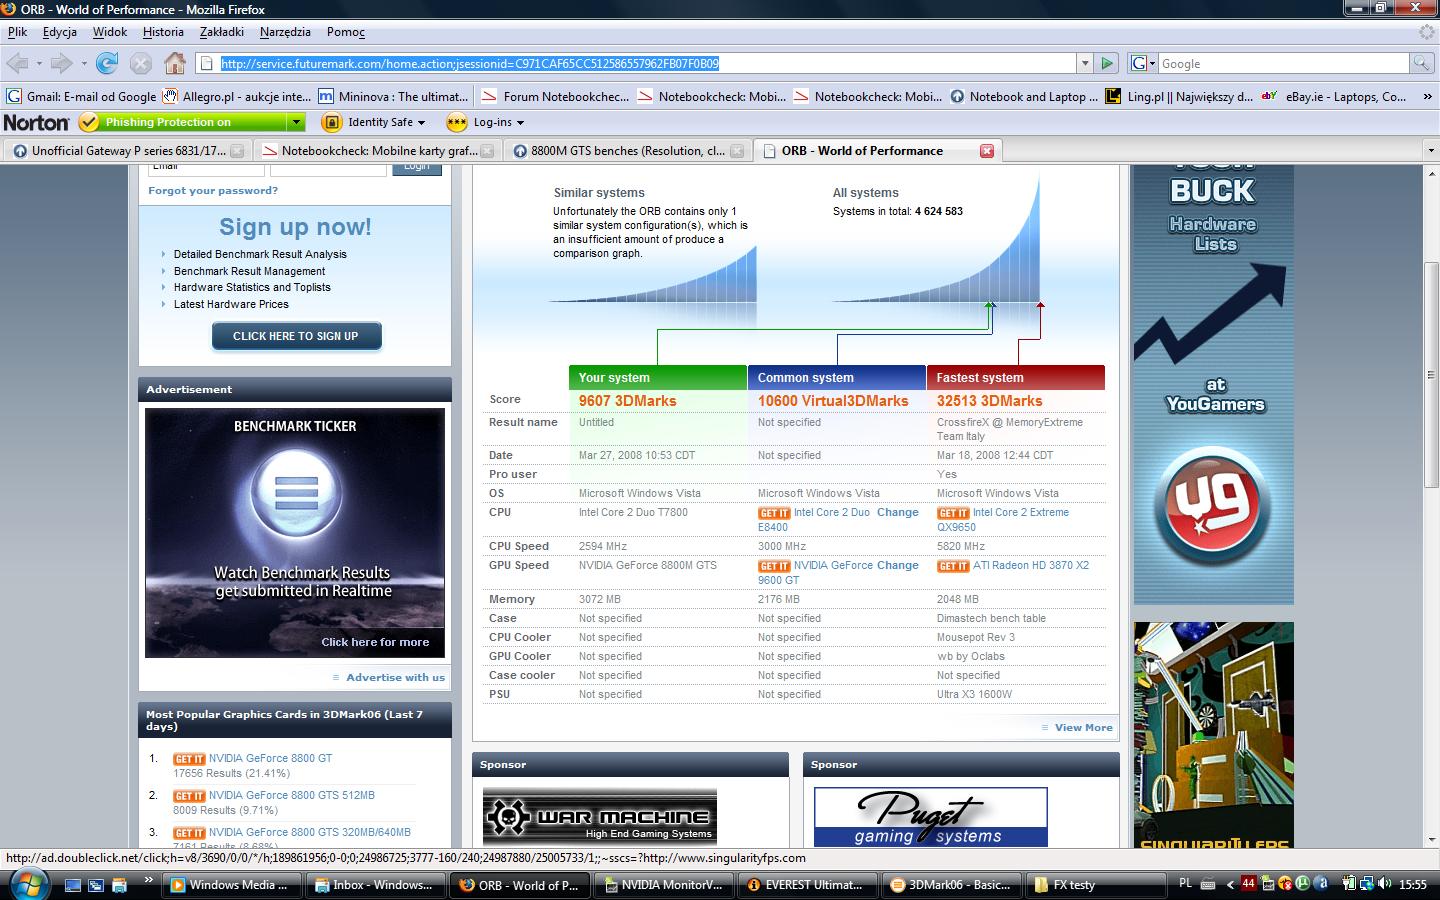Click Change link next to NVIDIA GeForce

pyautogui.click(x=898, y=565)
